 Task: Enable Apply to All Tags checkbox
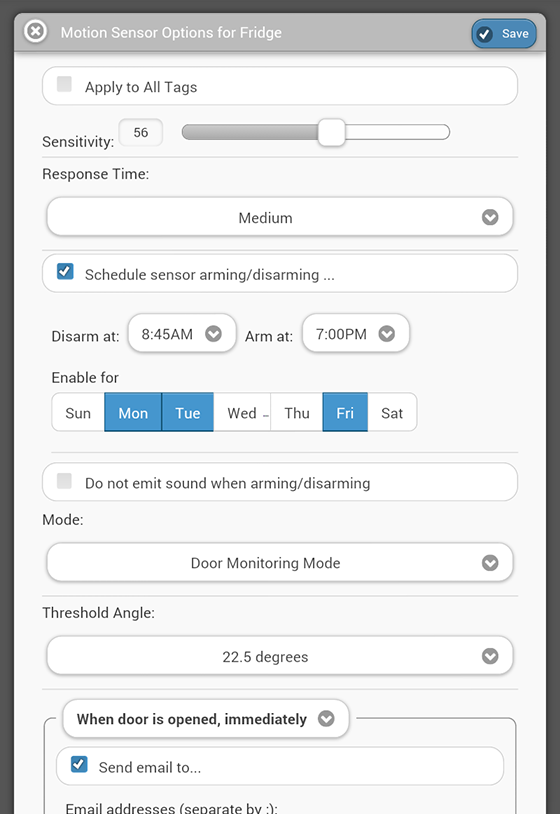[64, 84]
